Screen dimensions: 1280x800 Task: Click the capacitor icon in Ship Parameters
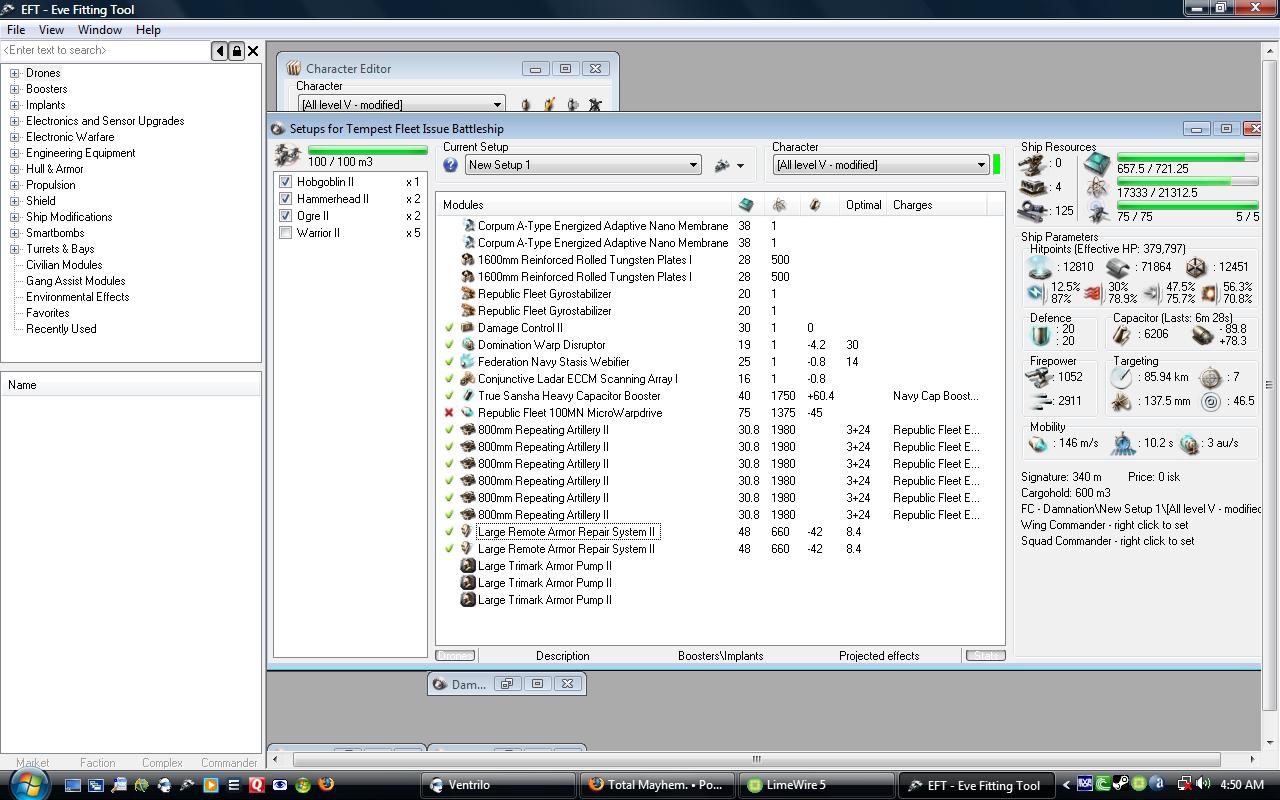click(x=1122, y=336)
